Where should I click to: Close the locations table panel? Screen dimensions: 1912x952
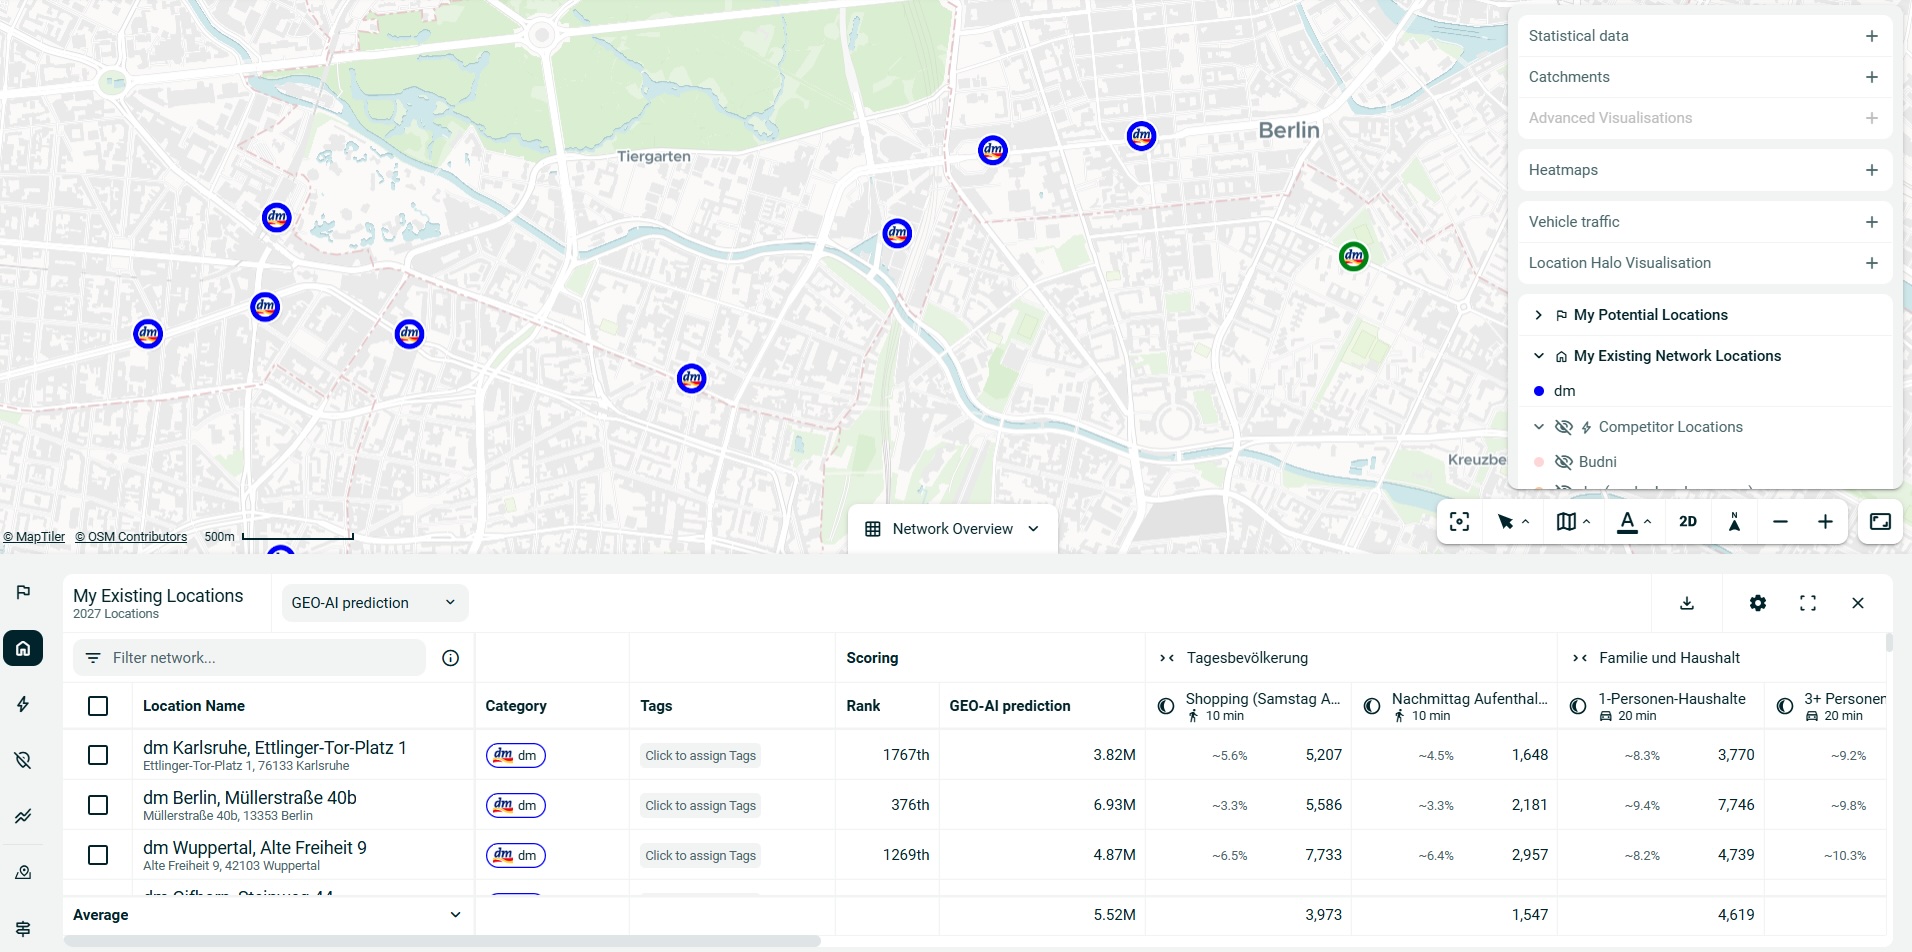(x=1858, y=603)
